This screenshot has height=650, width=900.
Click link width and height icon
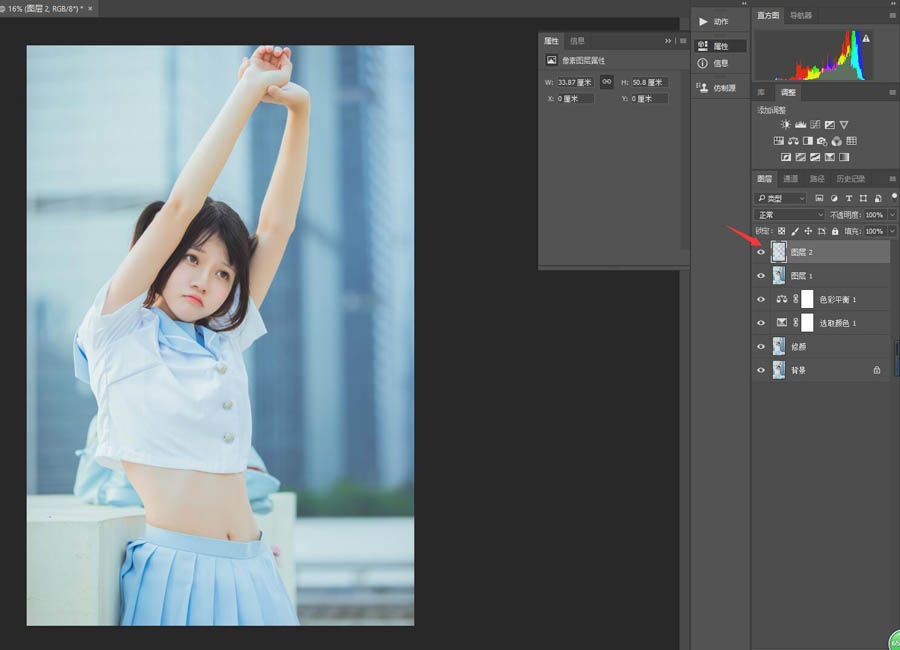606,82
